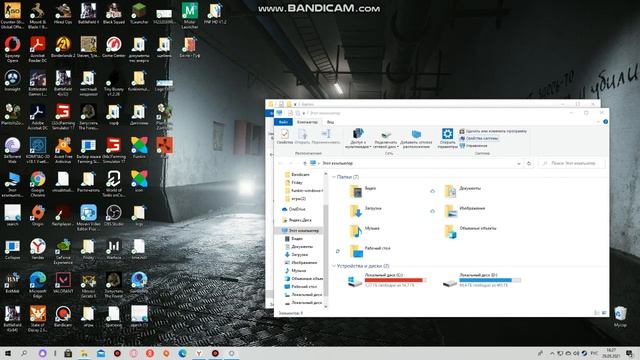640x360 pixels.
Task: Select the Warface desktop icon
Action: [113, 249]
